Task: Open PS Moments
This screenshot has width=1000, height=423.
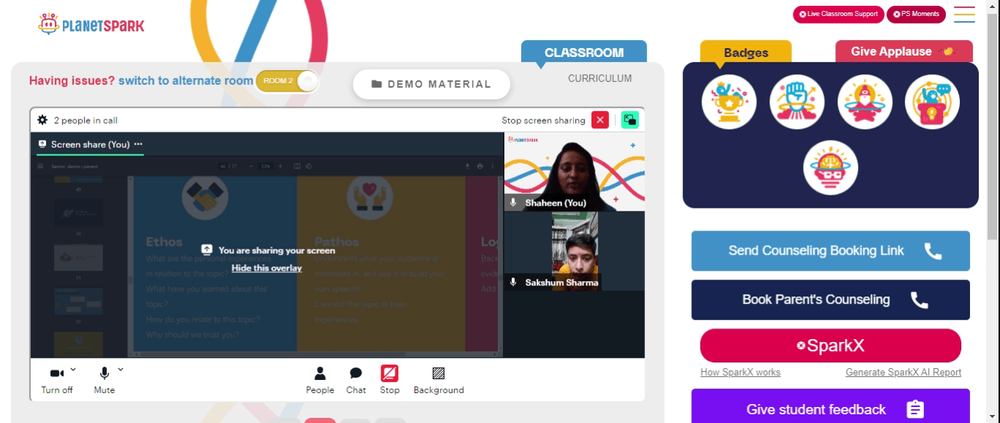Action: pyautogui.click(x=916, y=14)
